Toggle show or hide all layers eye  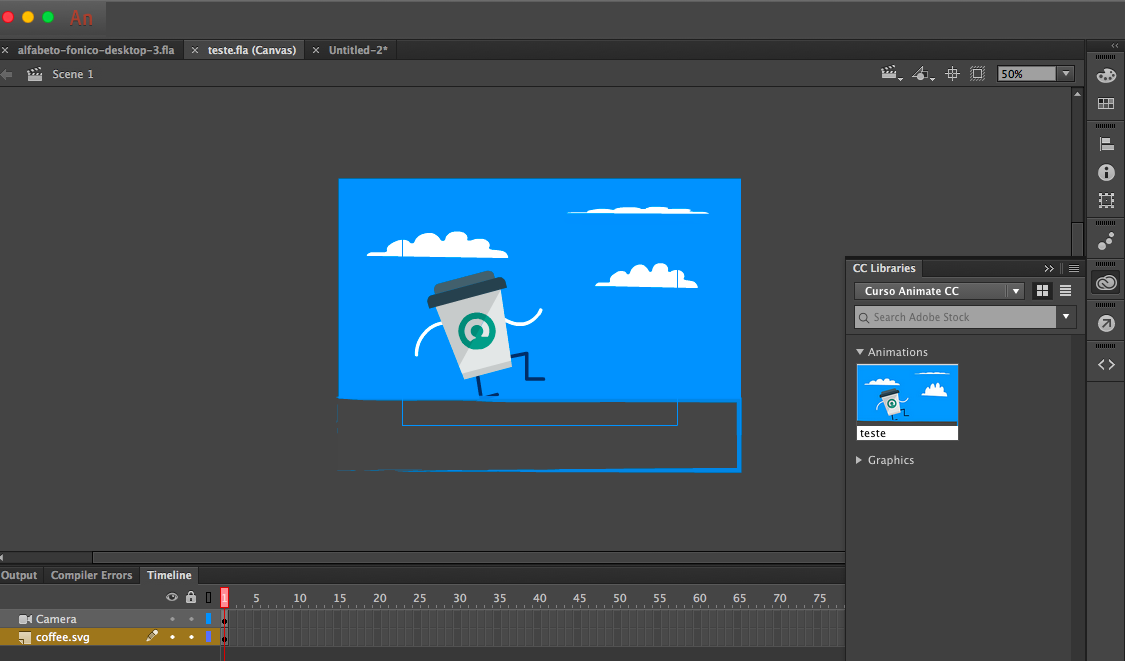coord(171,597)
